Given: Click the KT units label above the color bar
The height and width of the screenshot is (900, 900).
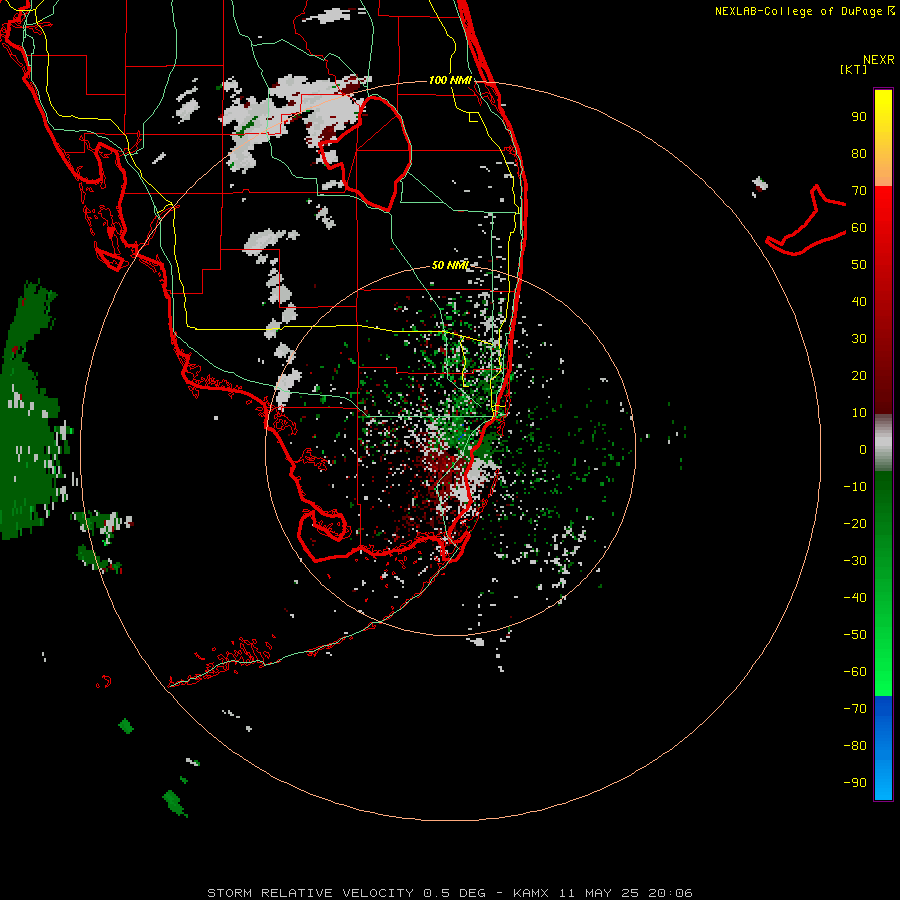Looking at the screenshot, I should coord(853,69).
